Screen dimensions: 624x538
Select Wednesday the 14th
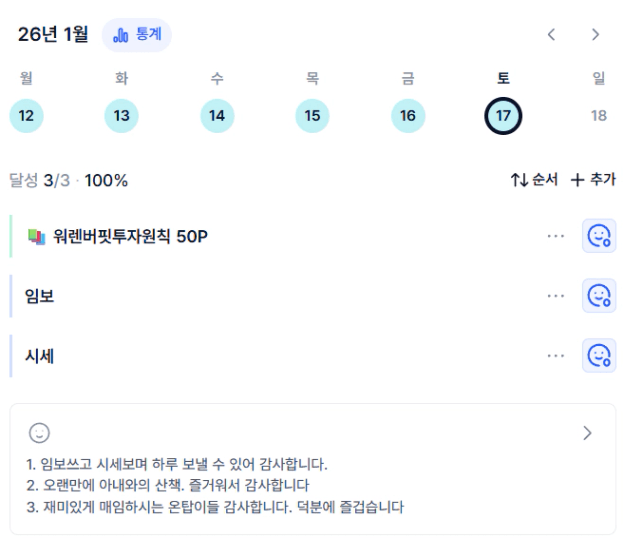(x=217, y=116)
